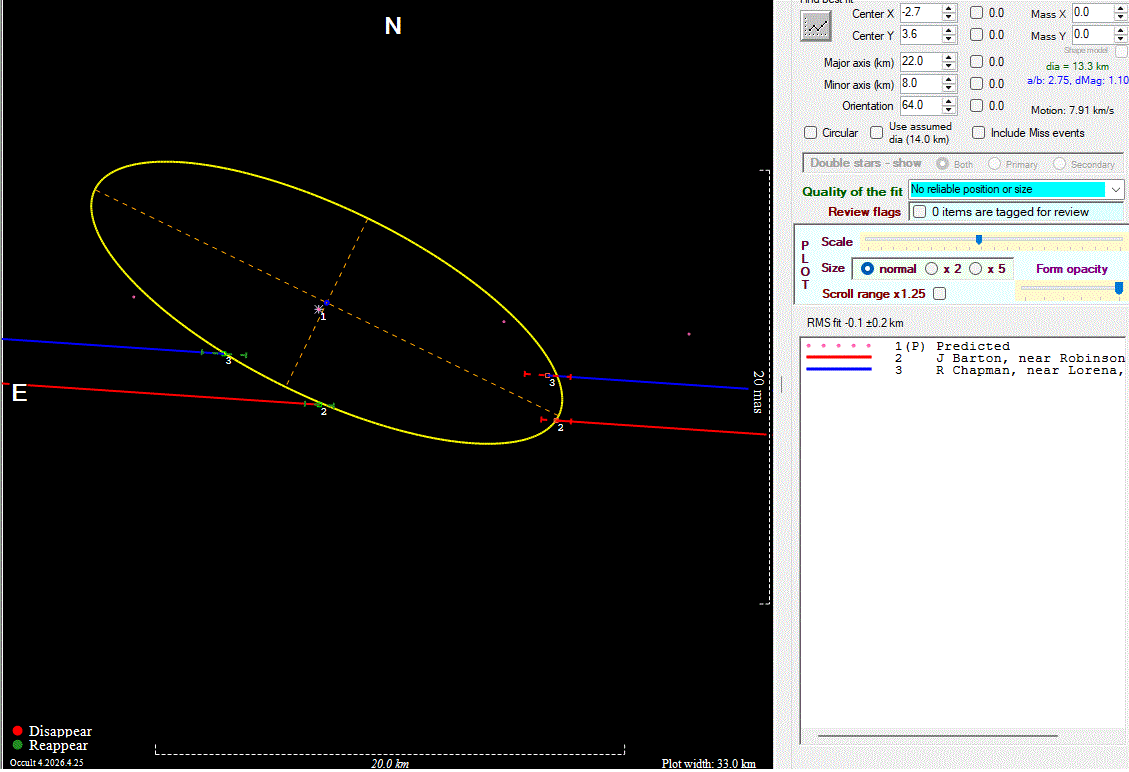Increase the Orientation value with up arrow
The height and width of the screenshot is (772, 1129).
tap(948, 101)
